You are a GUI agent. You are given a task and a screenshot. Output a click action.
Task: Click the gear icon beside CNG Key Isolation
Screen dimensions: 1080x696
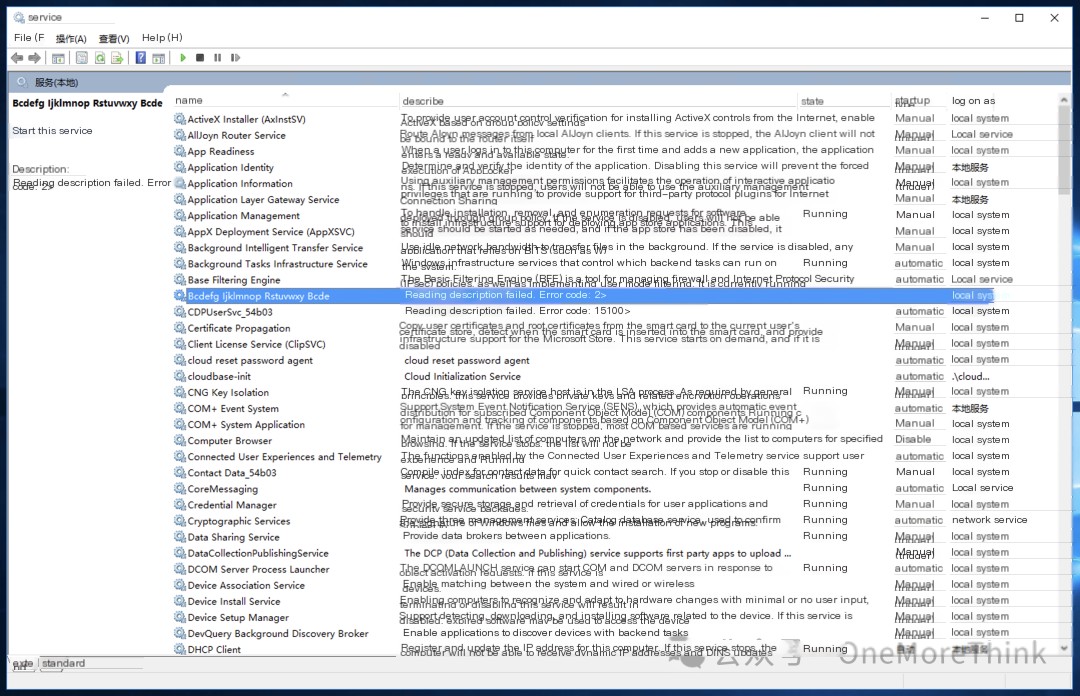(x=180, y=392)
